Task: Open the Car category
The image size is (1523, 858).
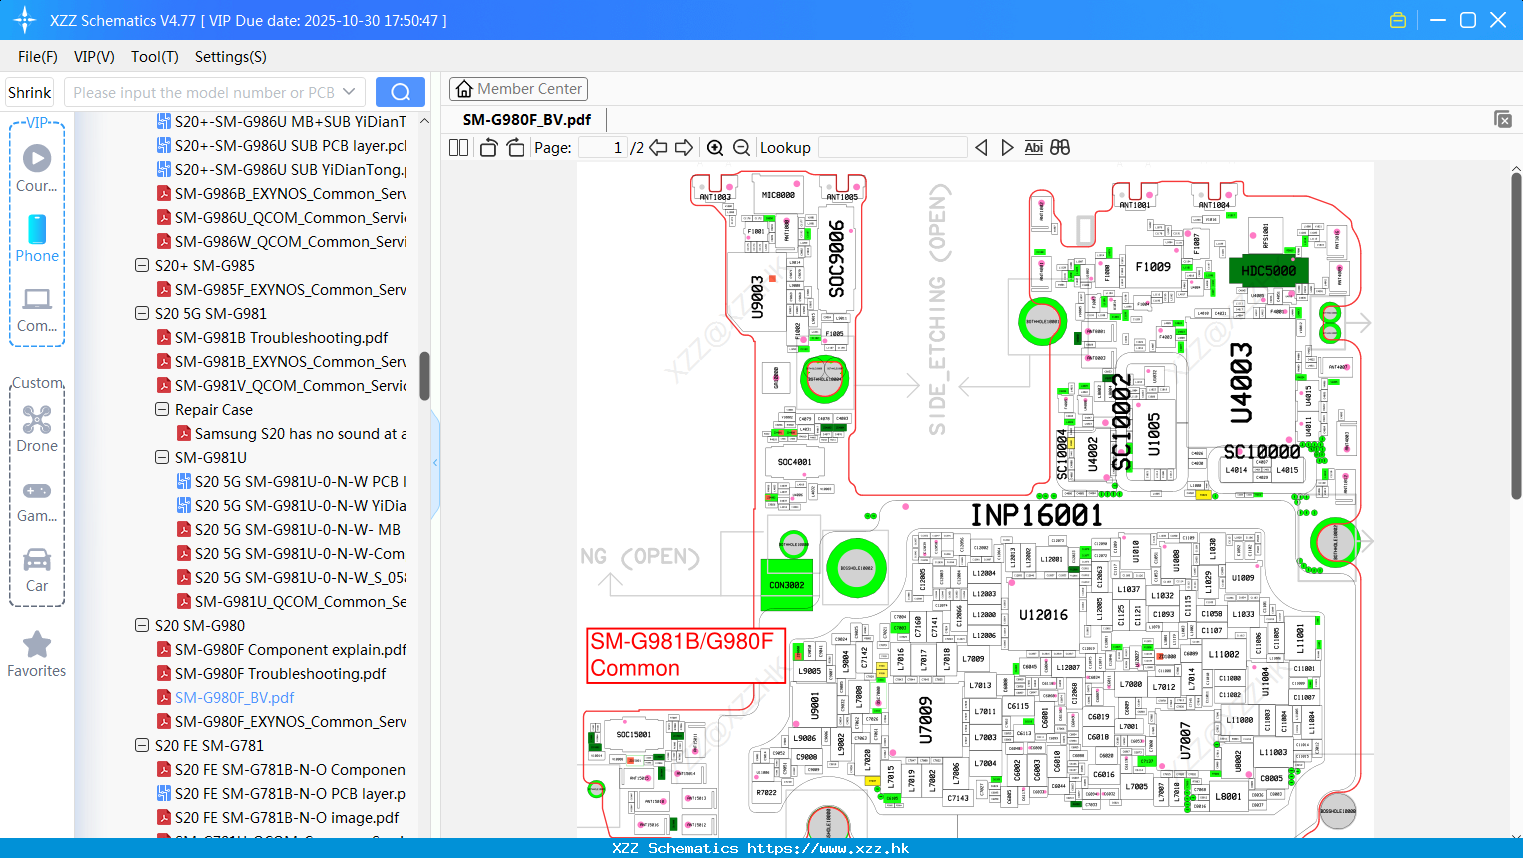Action: 37,569
